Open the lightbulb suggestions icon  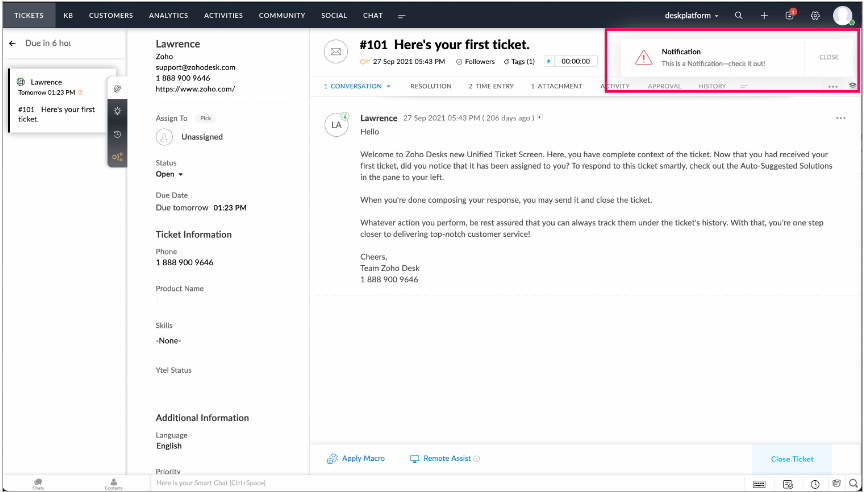(117, 111)
